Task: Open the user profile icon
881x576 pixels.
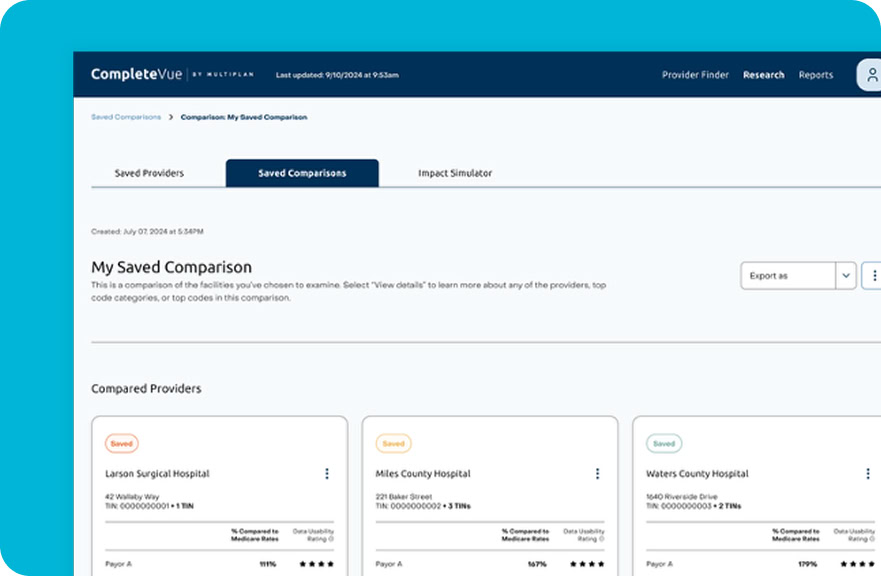Action: (870, 75)
